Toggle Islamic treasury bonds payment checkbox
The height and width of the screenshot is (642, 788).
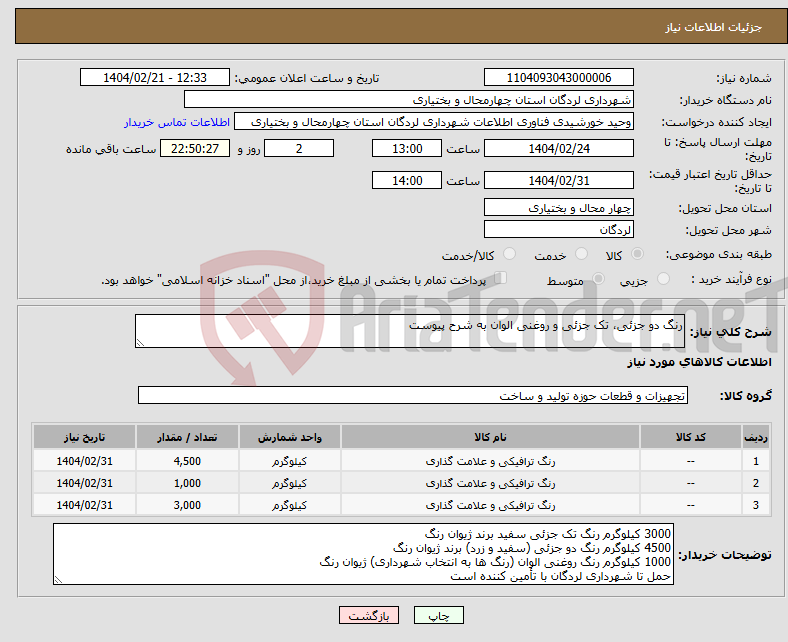(x=501, y=278)
